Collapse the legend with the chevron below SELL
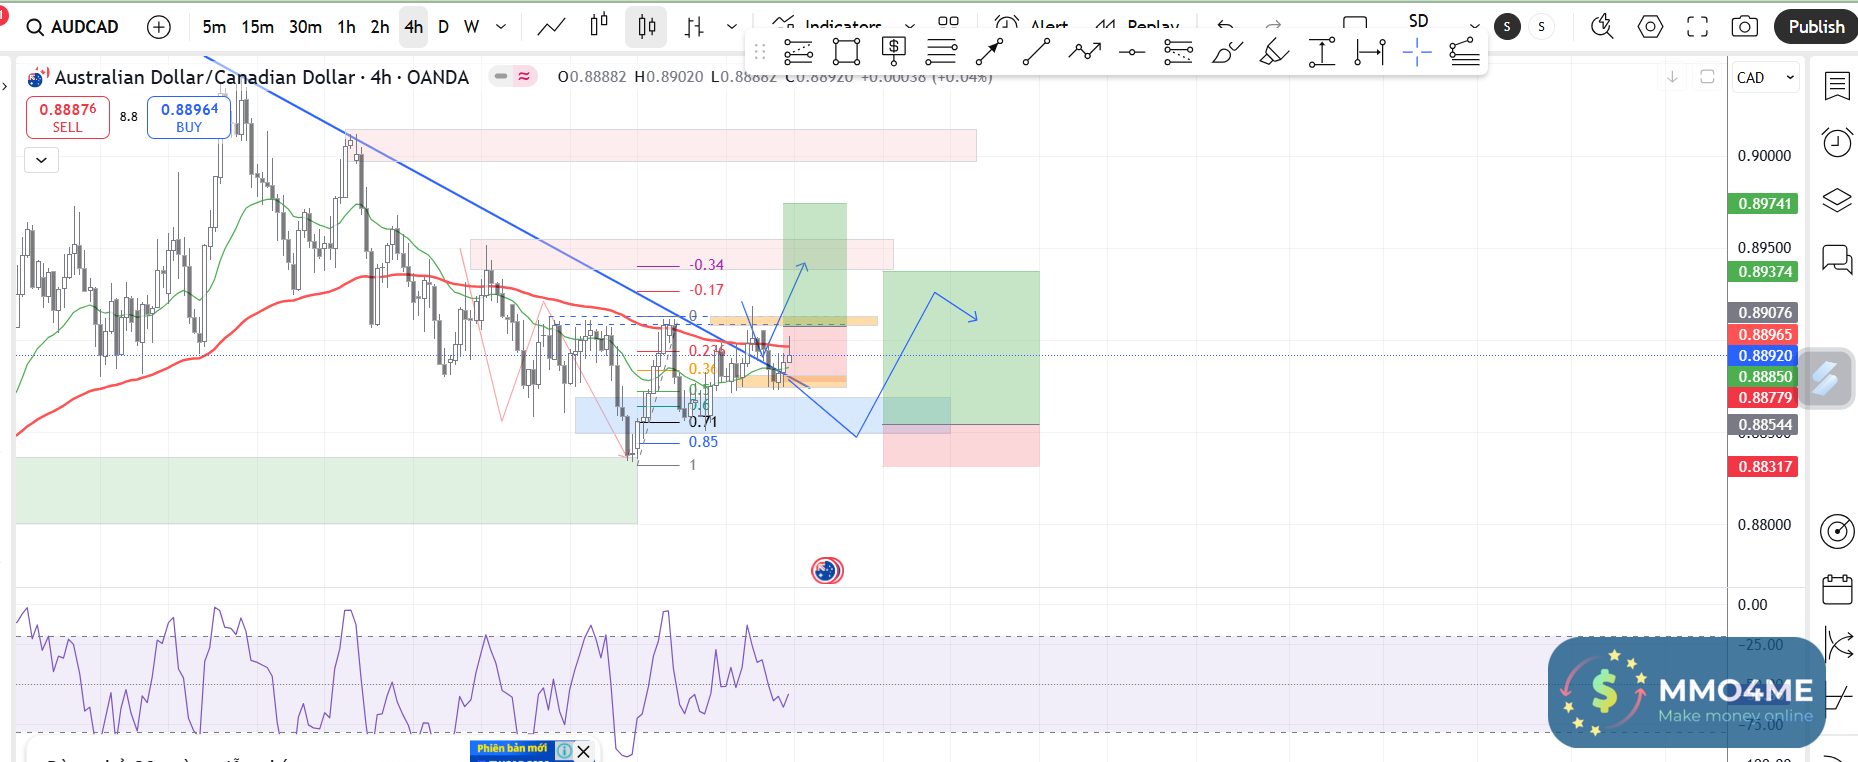The height and width of the screenshot is (762, 1858). coord(41,159)
